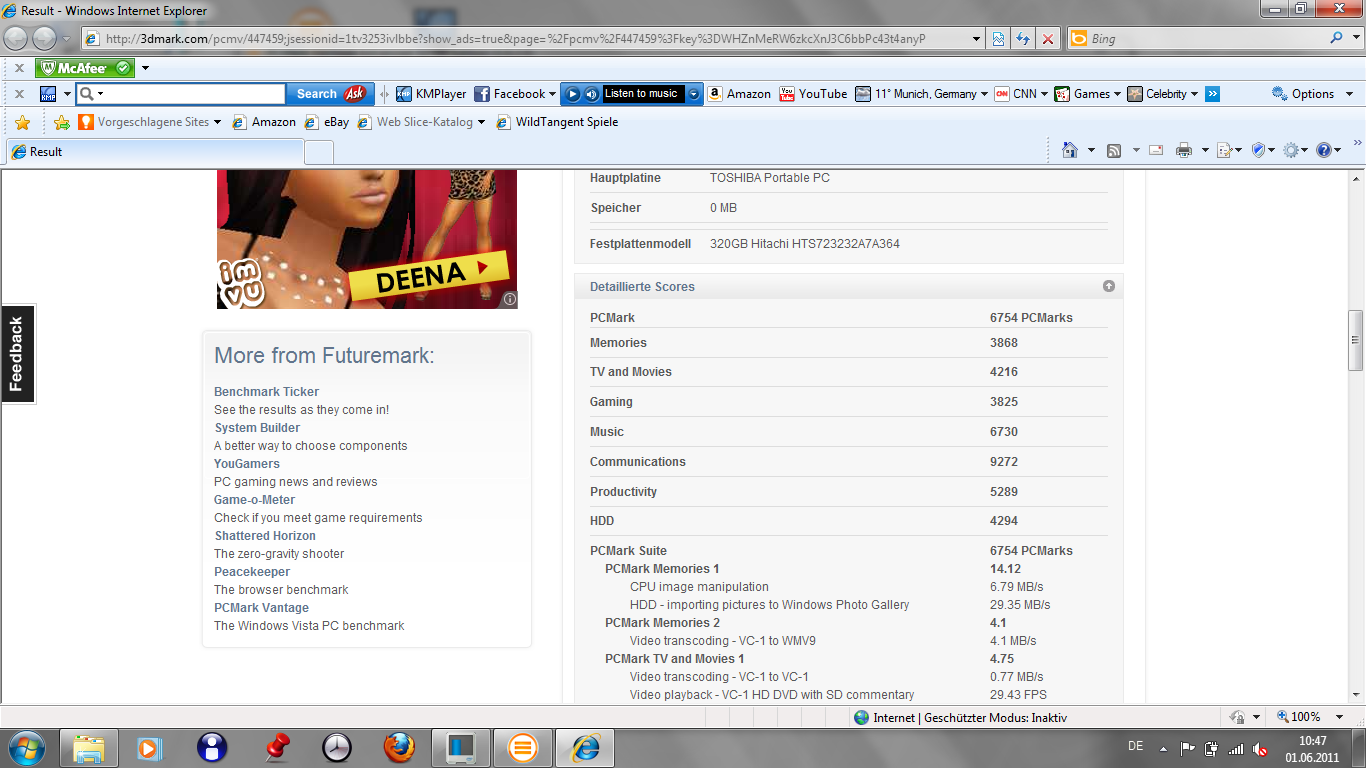Expand the CNN toolbar dropdown

click(1045, 94)
